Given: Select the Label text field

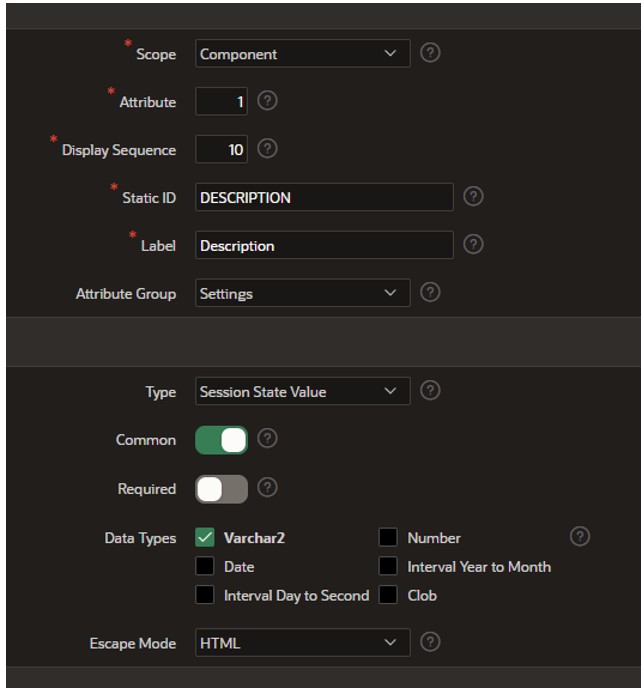Looking at the screenshot, I should (324, 245).
